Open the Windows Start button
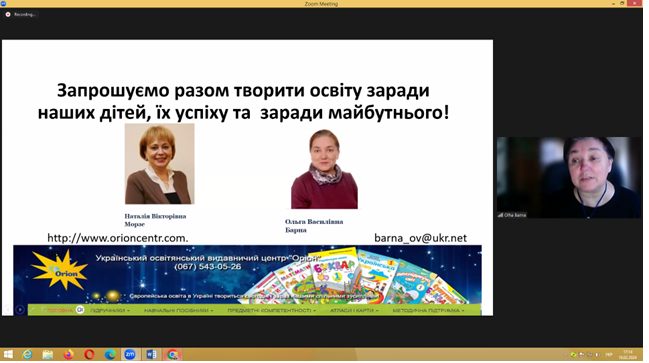The image size is (649, 363). (x=8, y=355)
